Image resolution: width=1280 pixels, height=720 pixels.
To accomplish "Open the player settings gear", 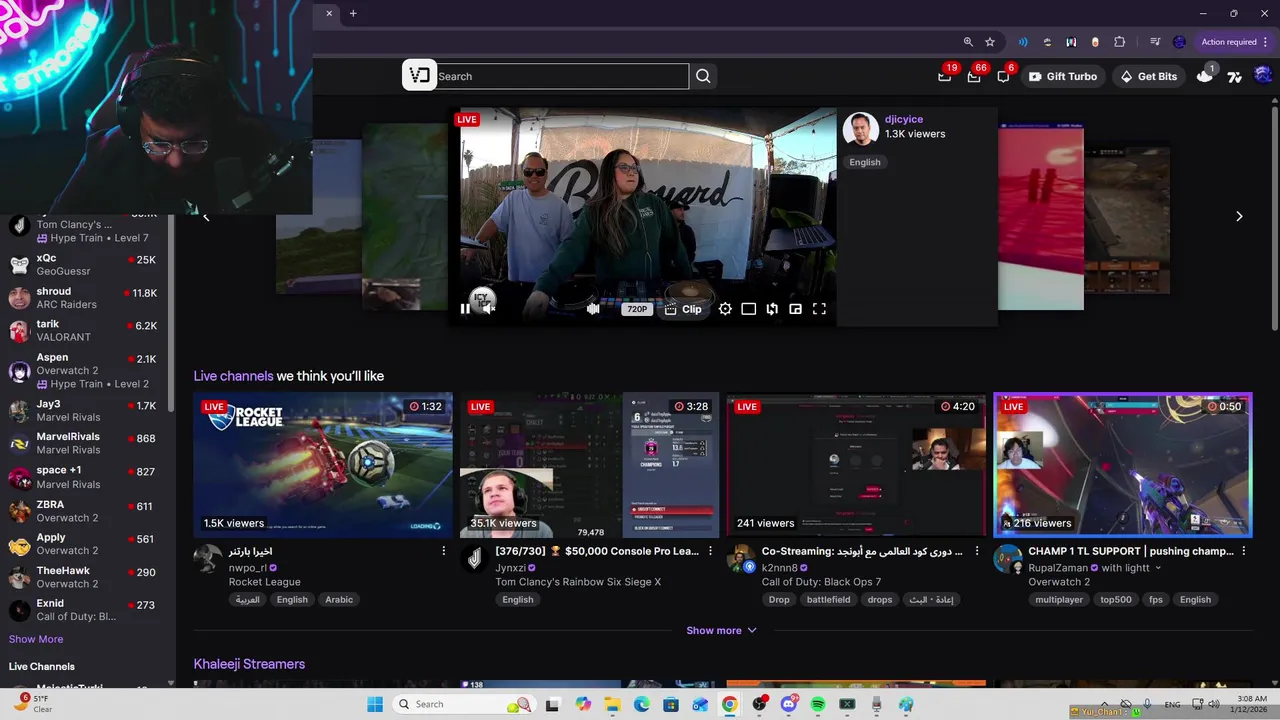I will coord(725,309).
